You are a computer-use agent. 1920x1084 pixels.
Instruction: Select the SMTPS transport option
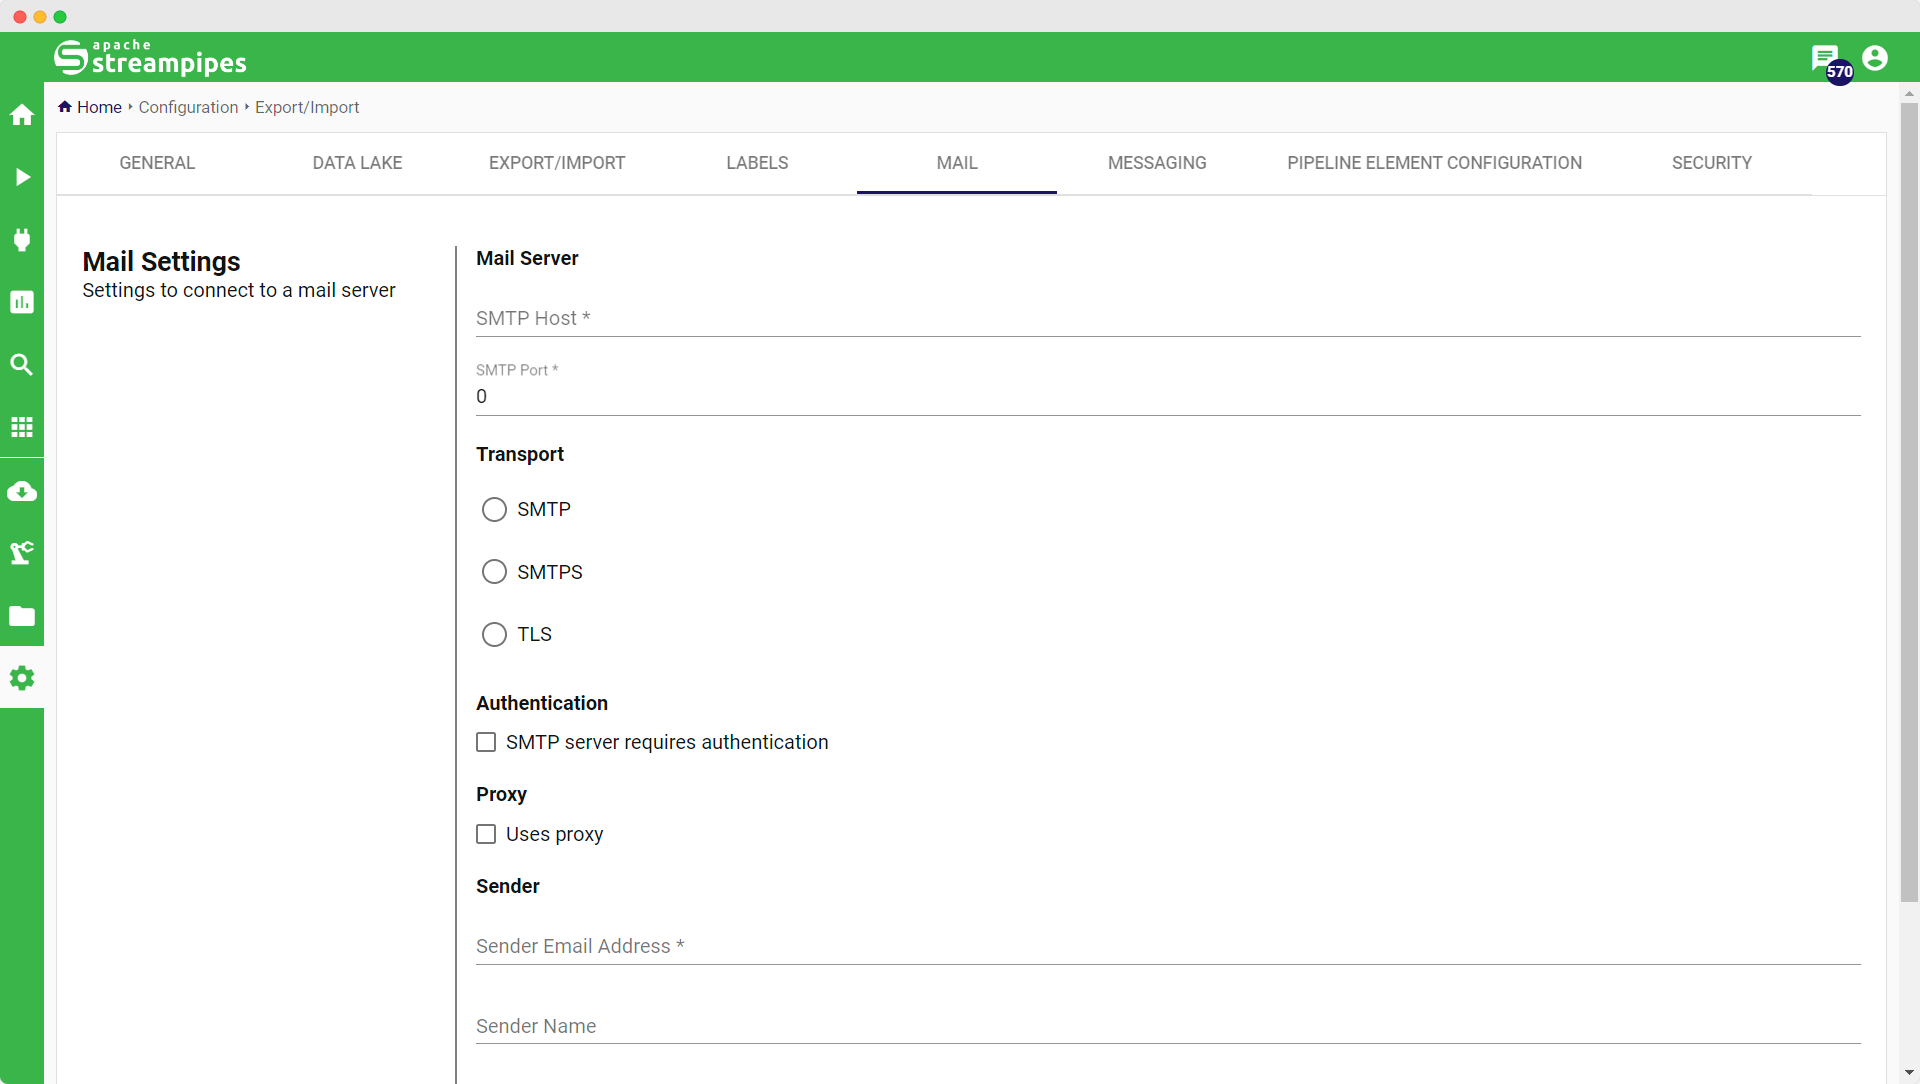pos(494,572)
